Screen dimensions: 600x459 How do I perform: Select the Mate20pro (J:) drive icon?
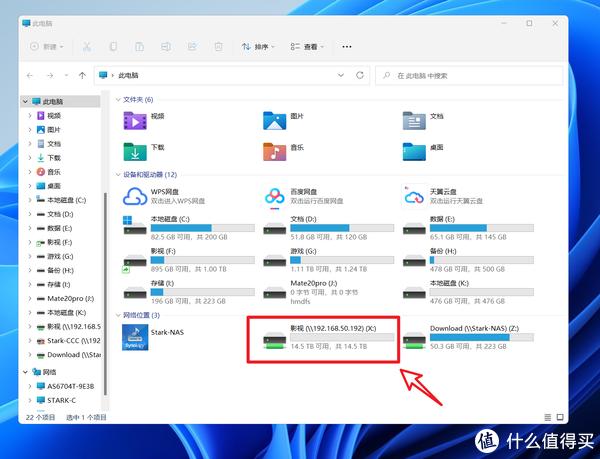click(274, 293)
